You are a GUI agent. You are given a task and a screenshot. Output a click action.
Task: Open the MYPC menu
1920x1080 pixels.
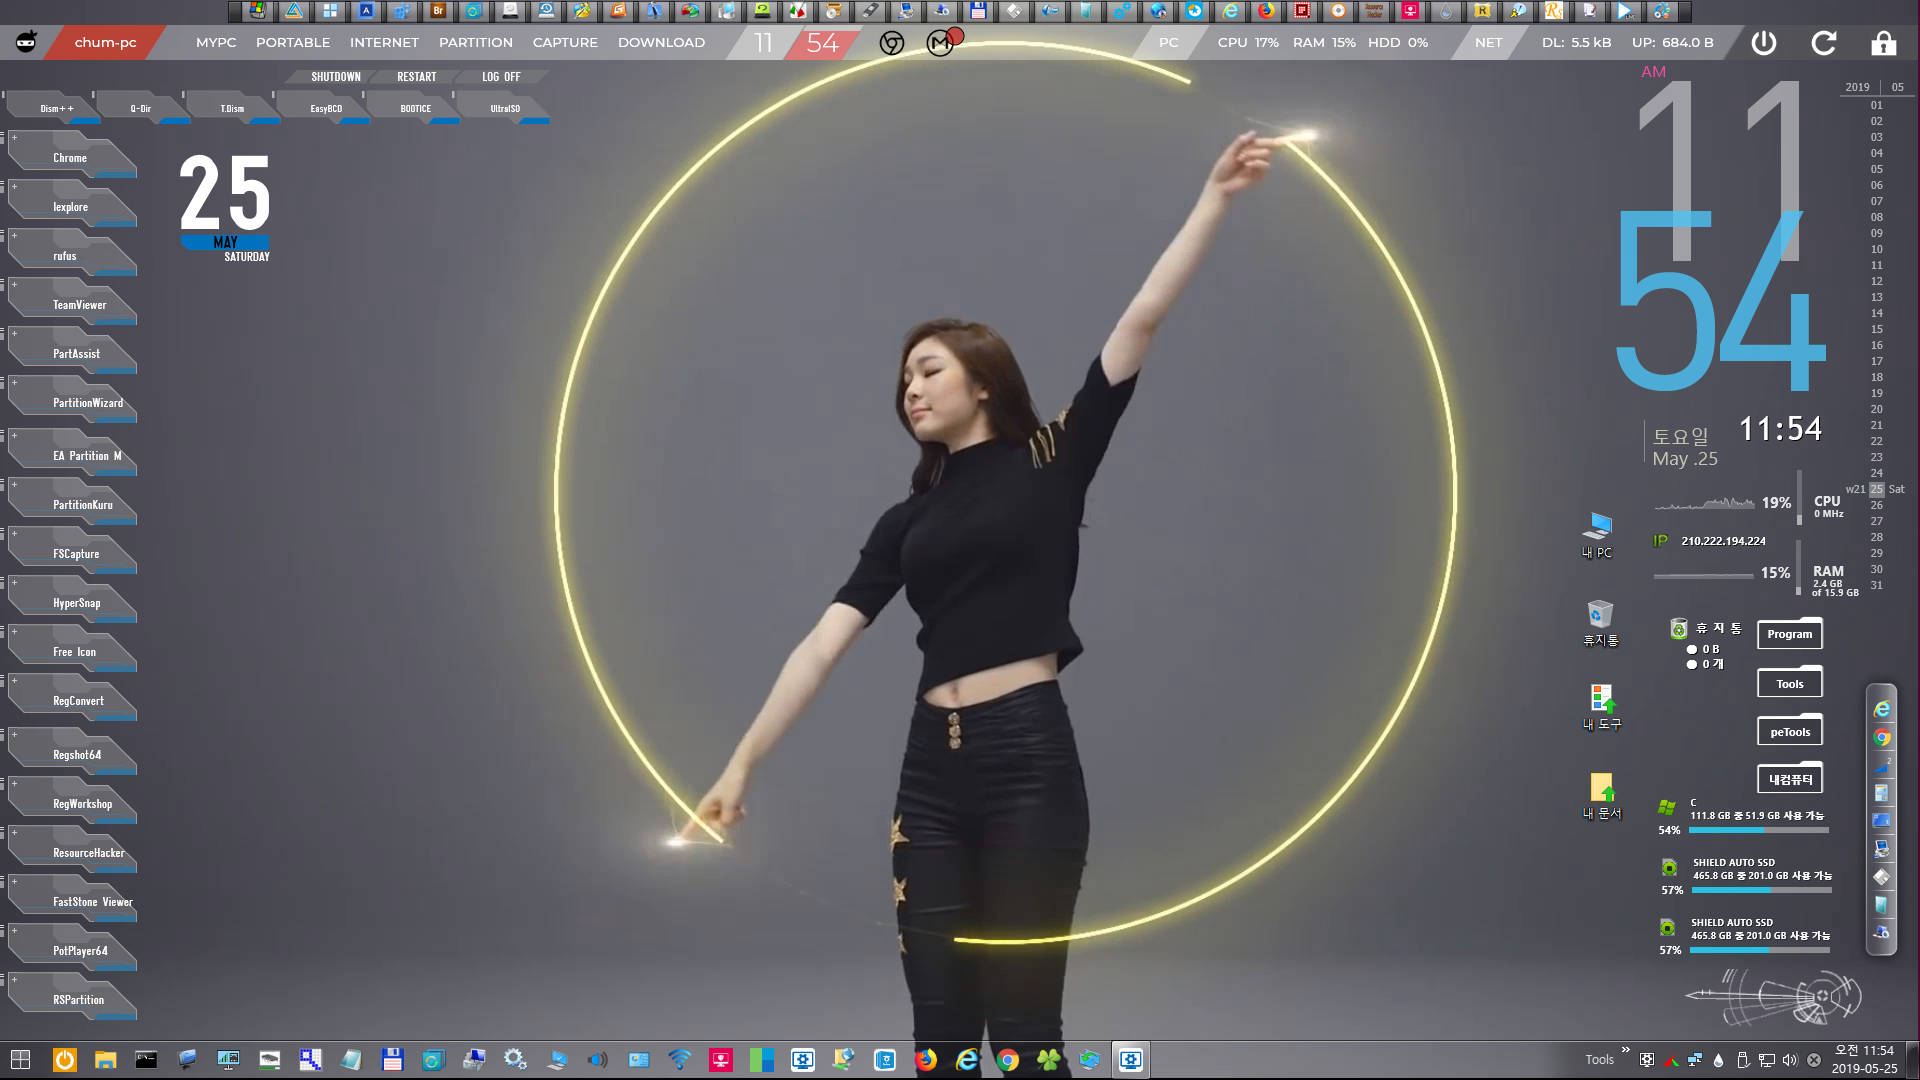pyautogui.click(x=216, y=43)
